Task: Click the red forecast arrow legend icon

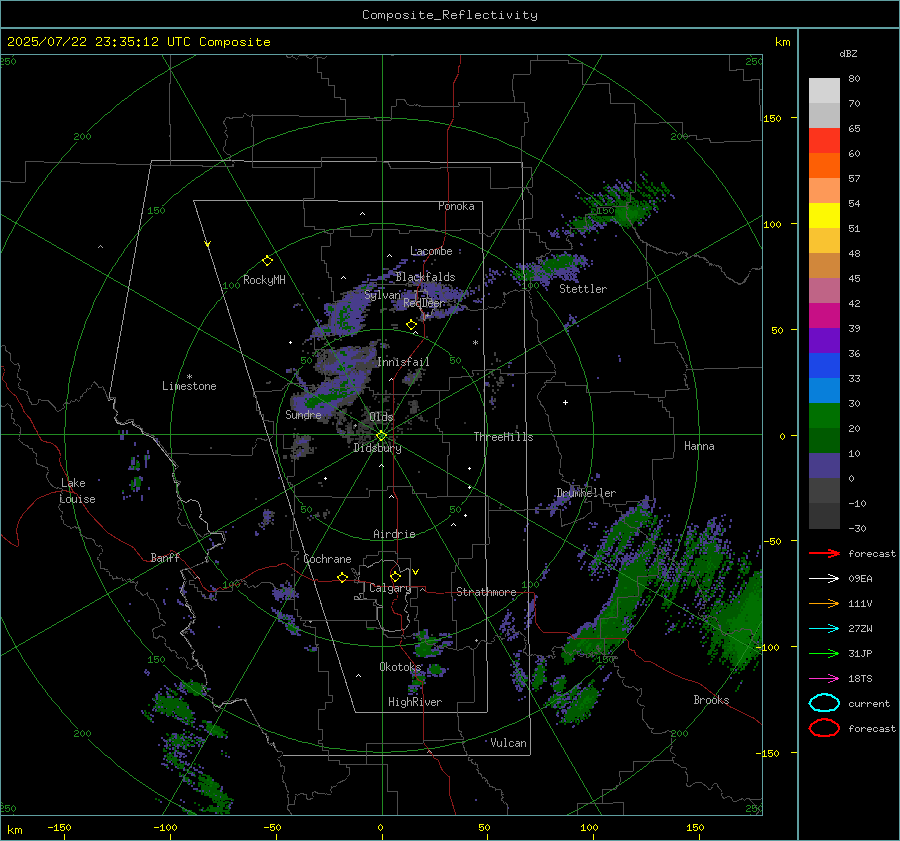Action: [824, 553]
